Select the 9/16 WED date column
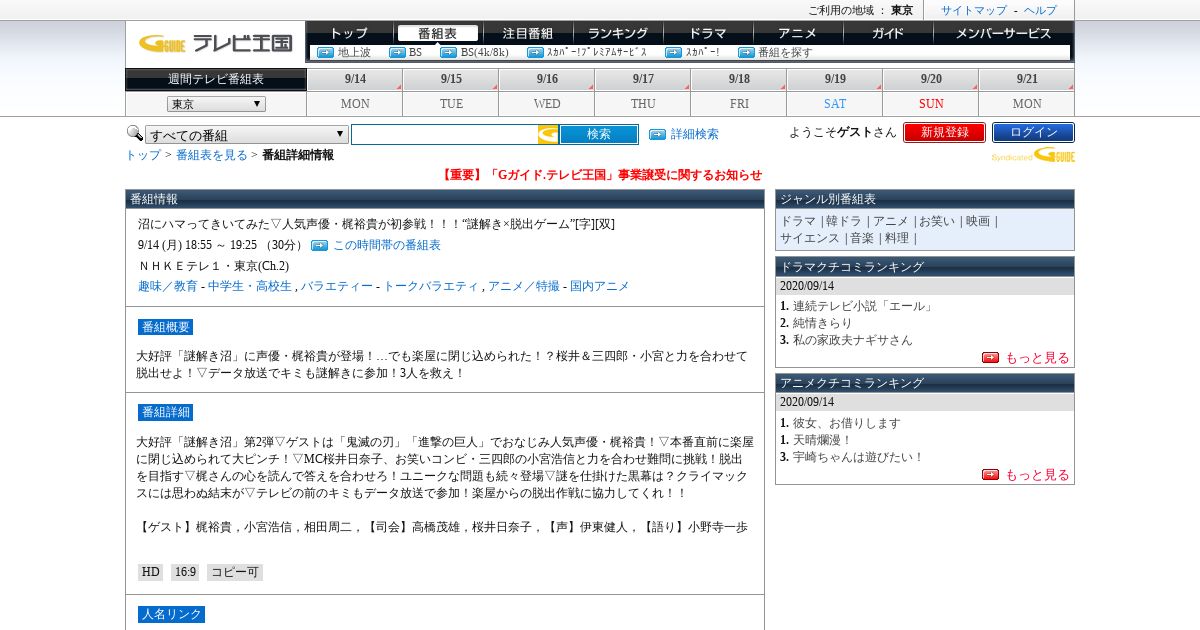1200x630 pixels. click(x=547, y=92)
